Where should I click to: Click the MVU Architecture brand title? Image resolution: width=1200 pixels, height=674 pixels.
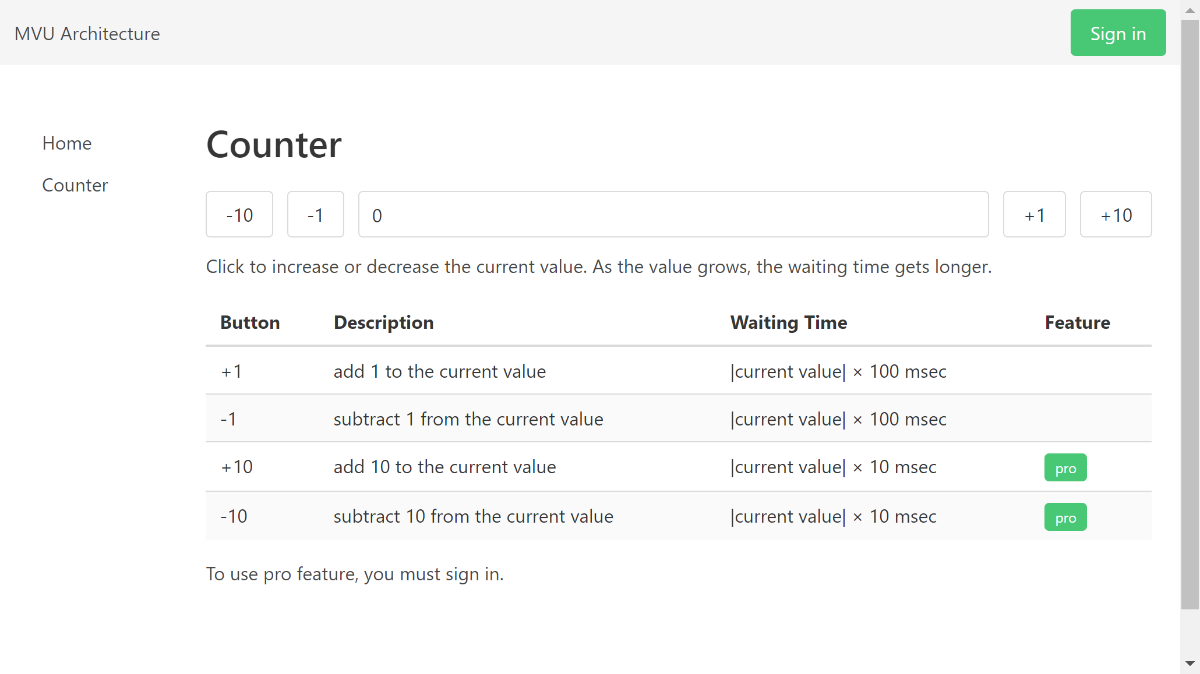click(87, 33)
